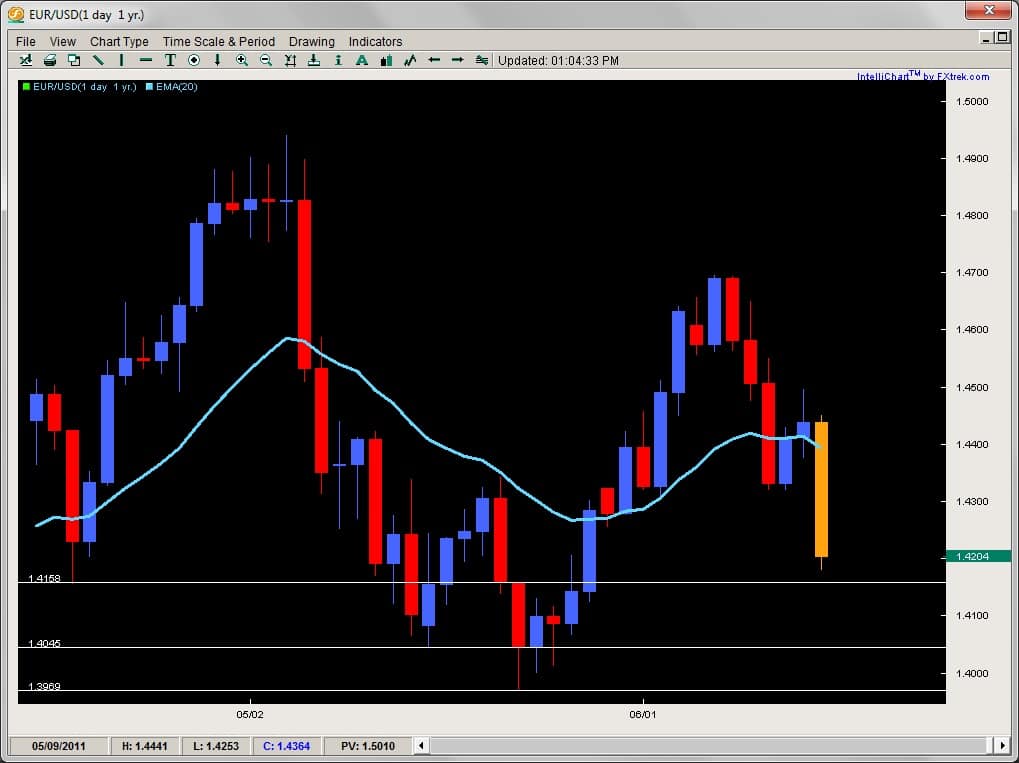Open the IntelliChart by FXtrek.com link
This screenshot has width=1019, height=763.
click(923, 76)
